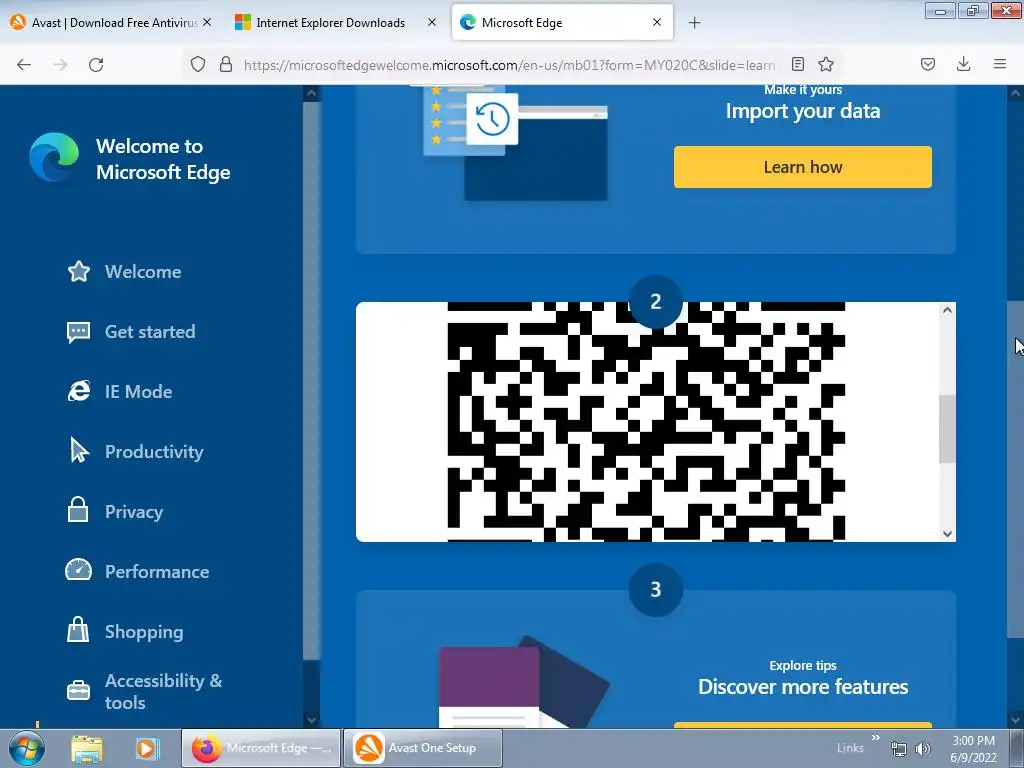This screenshot has width=1024, height=768.
Task: Open the Windows Start menu
Action: pos(27,748)
